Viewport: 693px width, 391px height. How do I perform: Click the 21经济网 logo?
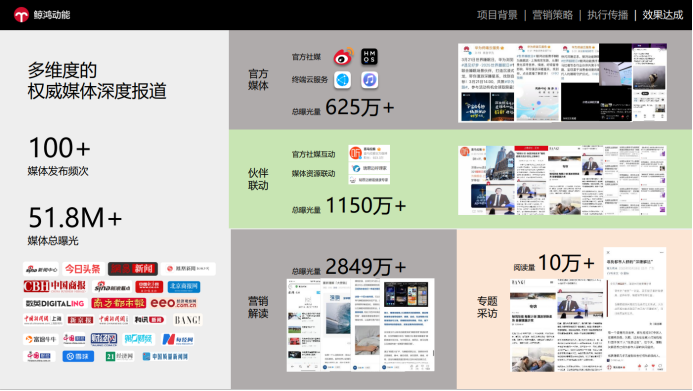coord(119,356)
